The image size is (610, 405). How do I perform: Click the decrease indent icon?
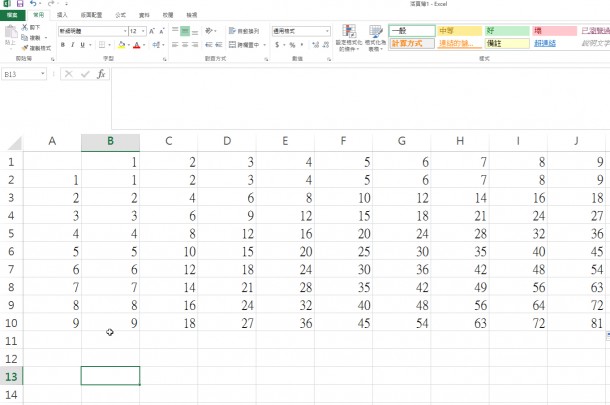click(x=209, y=45)
